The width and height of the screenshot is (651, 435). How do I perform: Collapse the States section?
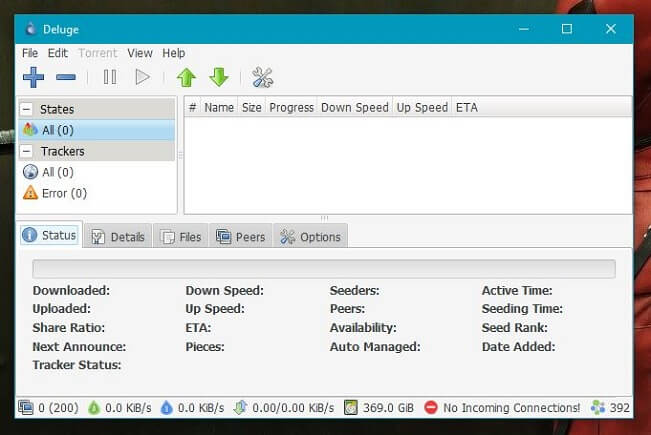coord(27,109)
